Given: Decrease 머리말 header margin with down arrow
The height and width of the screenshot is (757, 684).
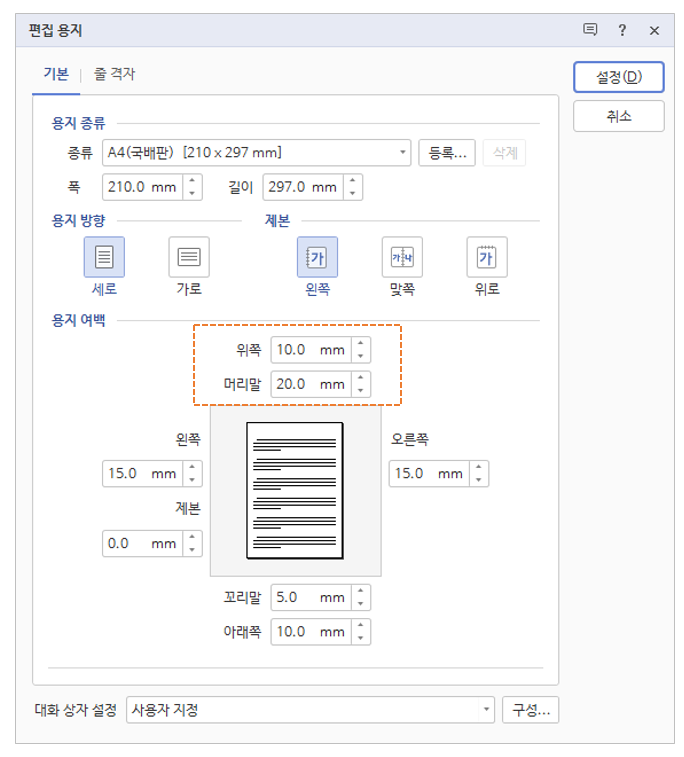Looking at the screenshot, I should 361,391.
